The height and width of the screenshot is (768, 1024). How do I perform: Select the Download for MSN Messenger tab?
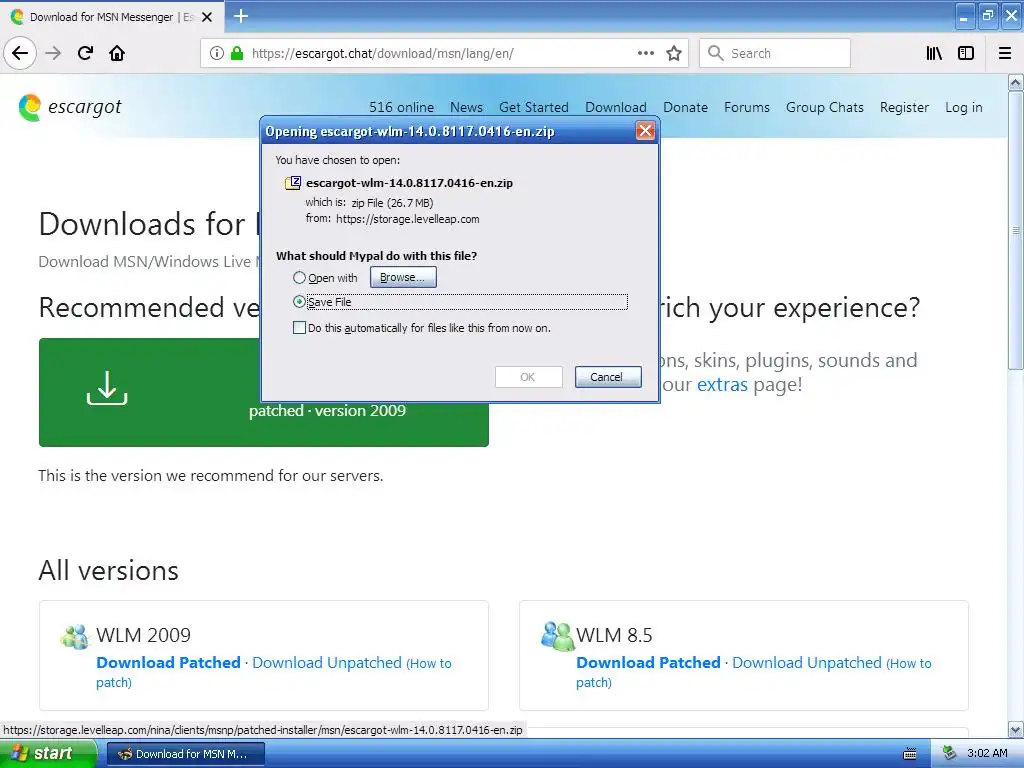click(111, 17)
